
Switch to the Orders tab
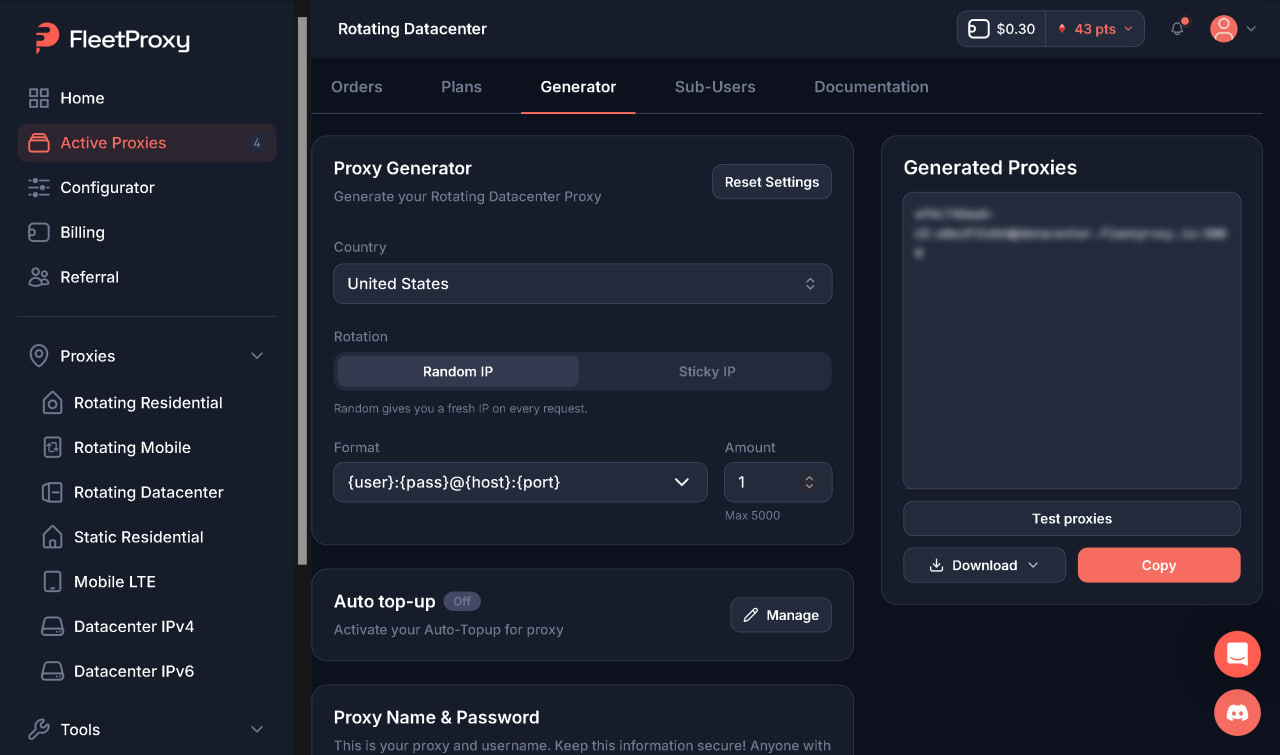click(x=357, y=87)
